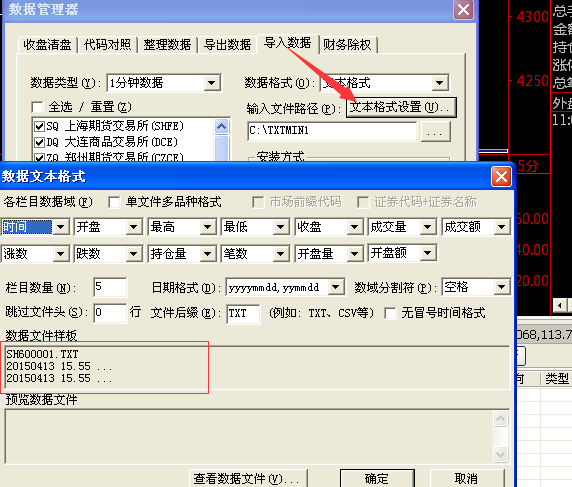Open the 收盘 field dropdown
This screenshot has height=487, width=572.
point(354,227)
